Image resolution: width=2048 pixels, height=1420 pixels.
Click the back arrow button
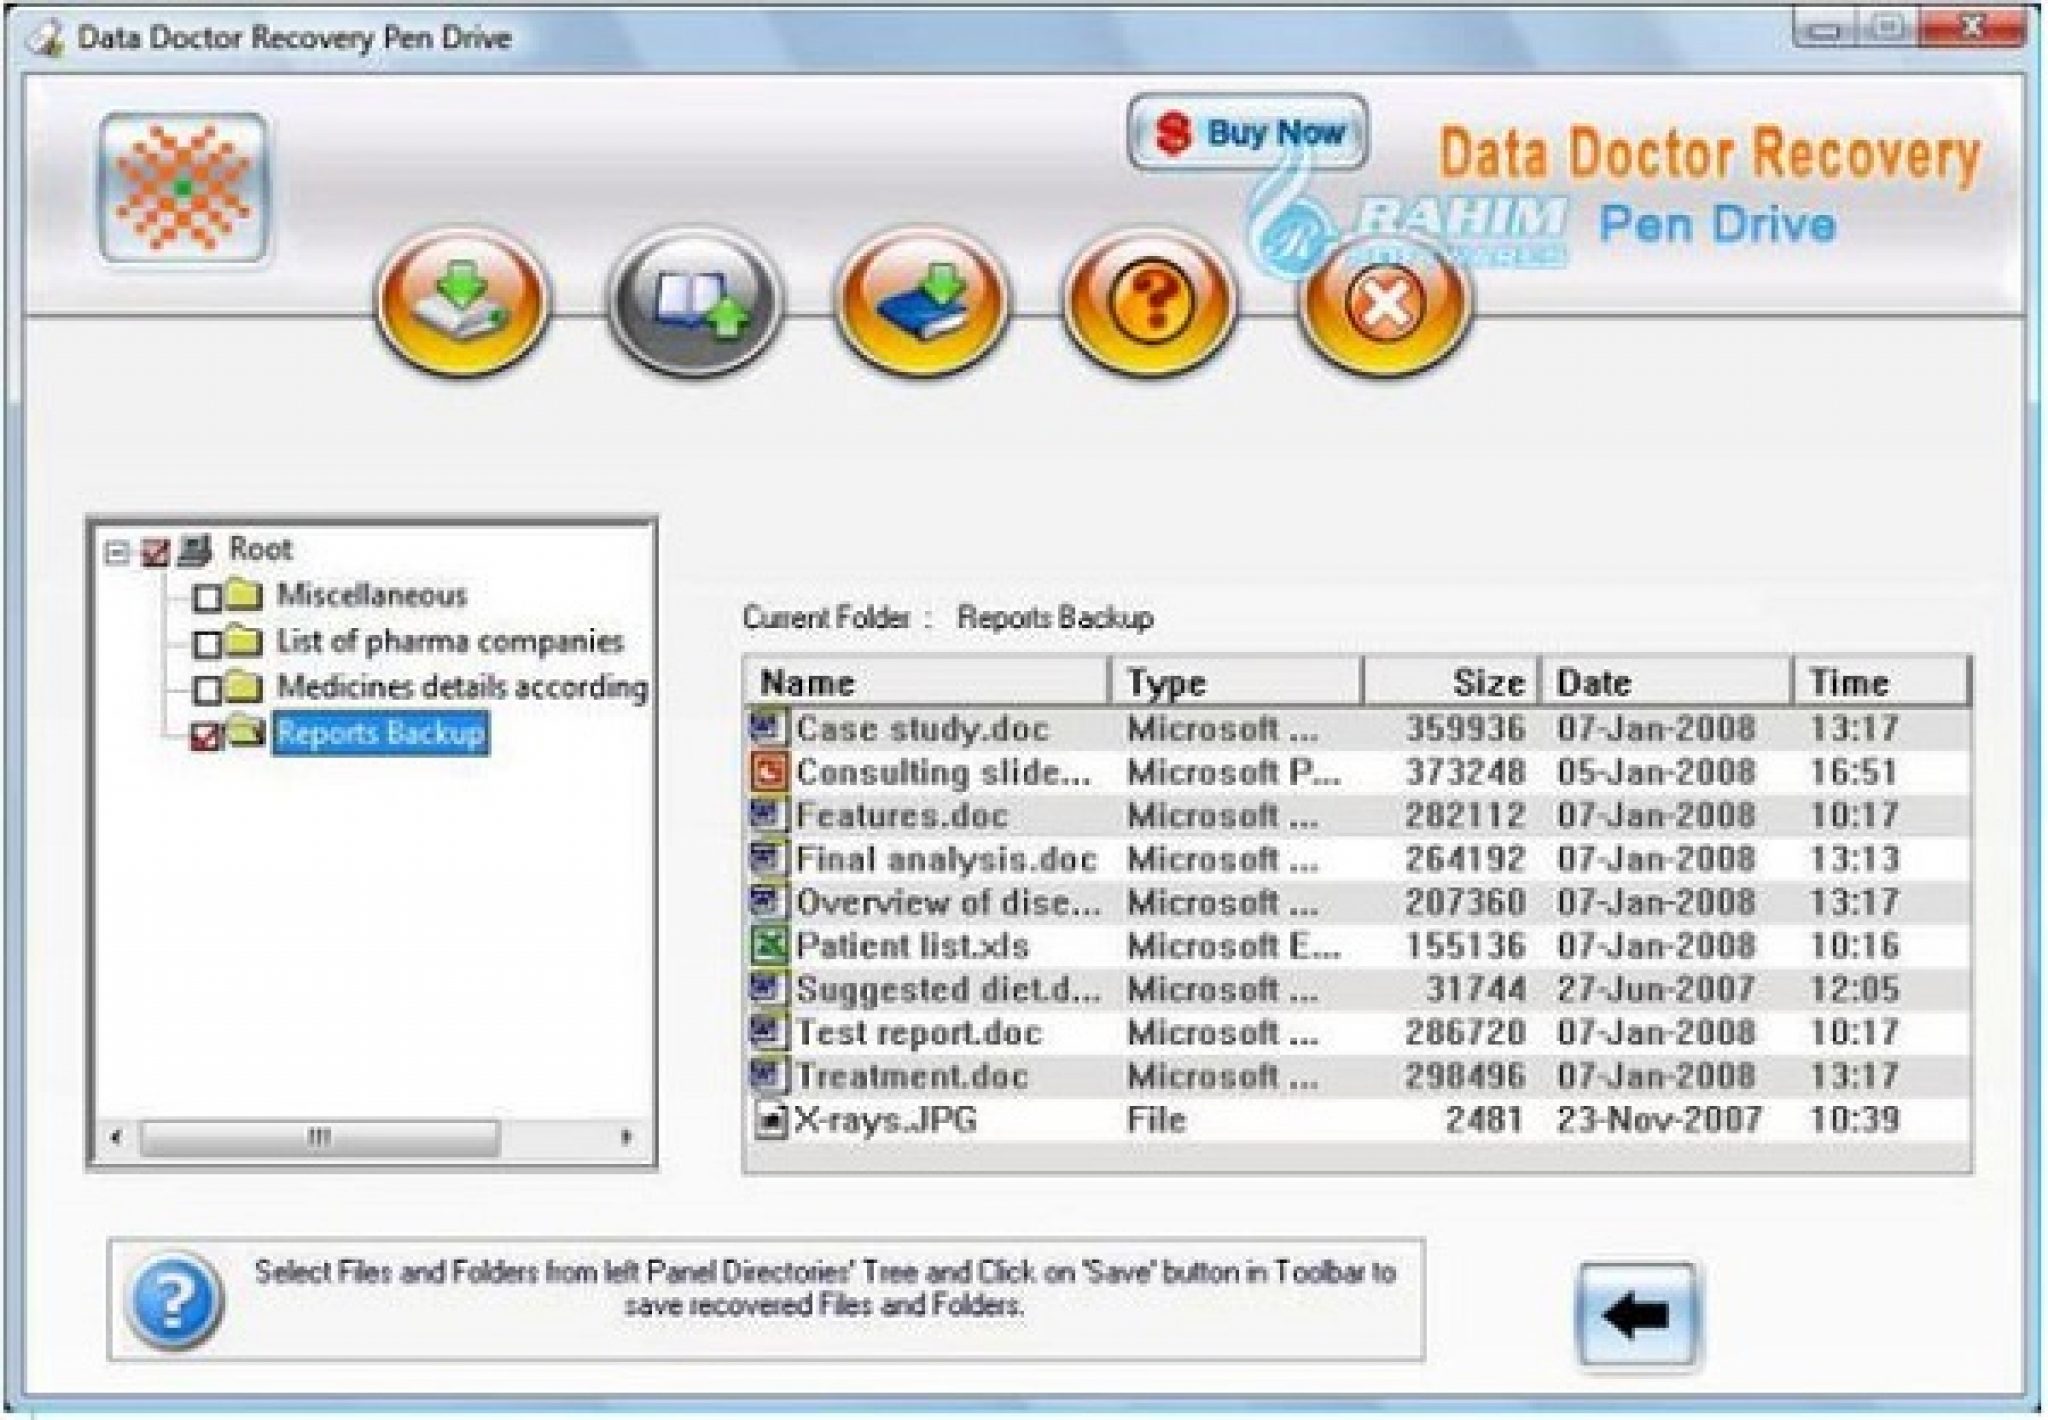pyautogui.click(x=1636, y=1314)
